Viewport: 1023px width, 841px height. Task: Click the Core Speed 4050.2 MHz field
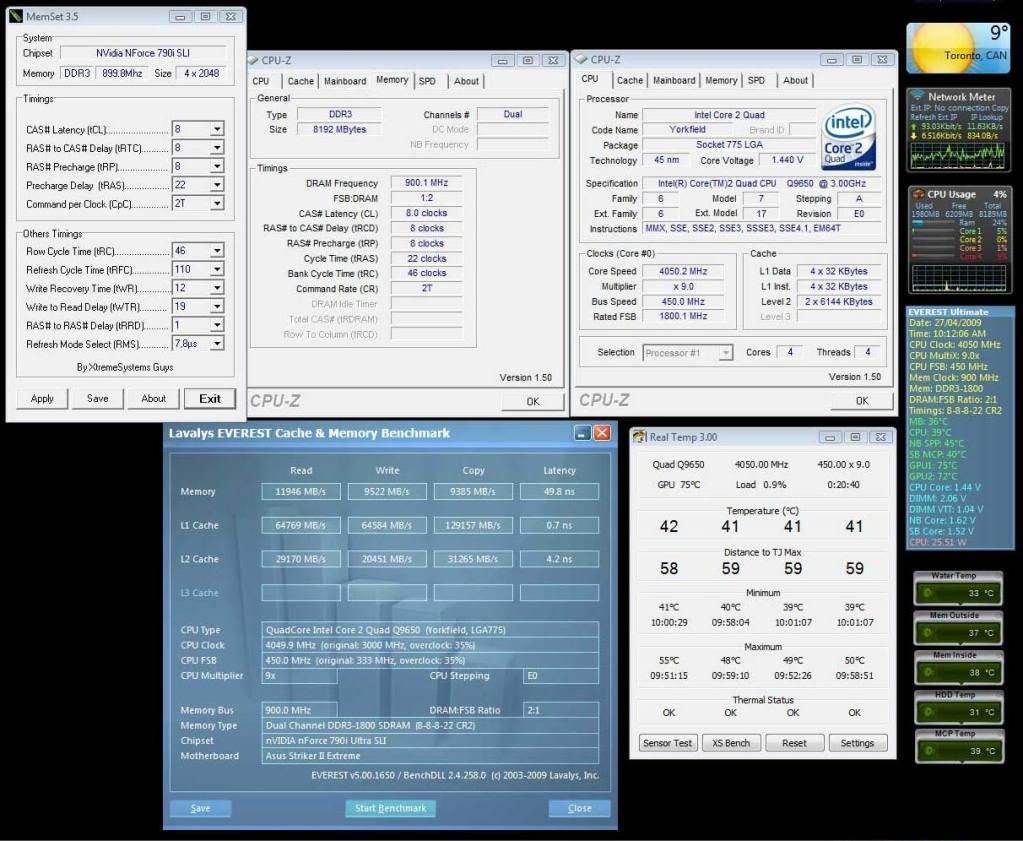point(682,271)
